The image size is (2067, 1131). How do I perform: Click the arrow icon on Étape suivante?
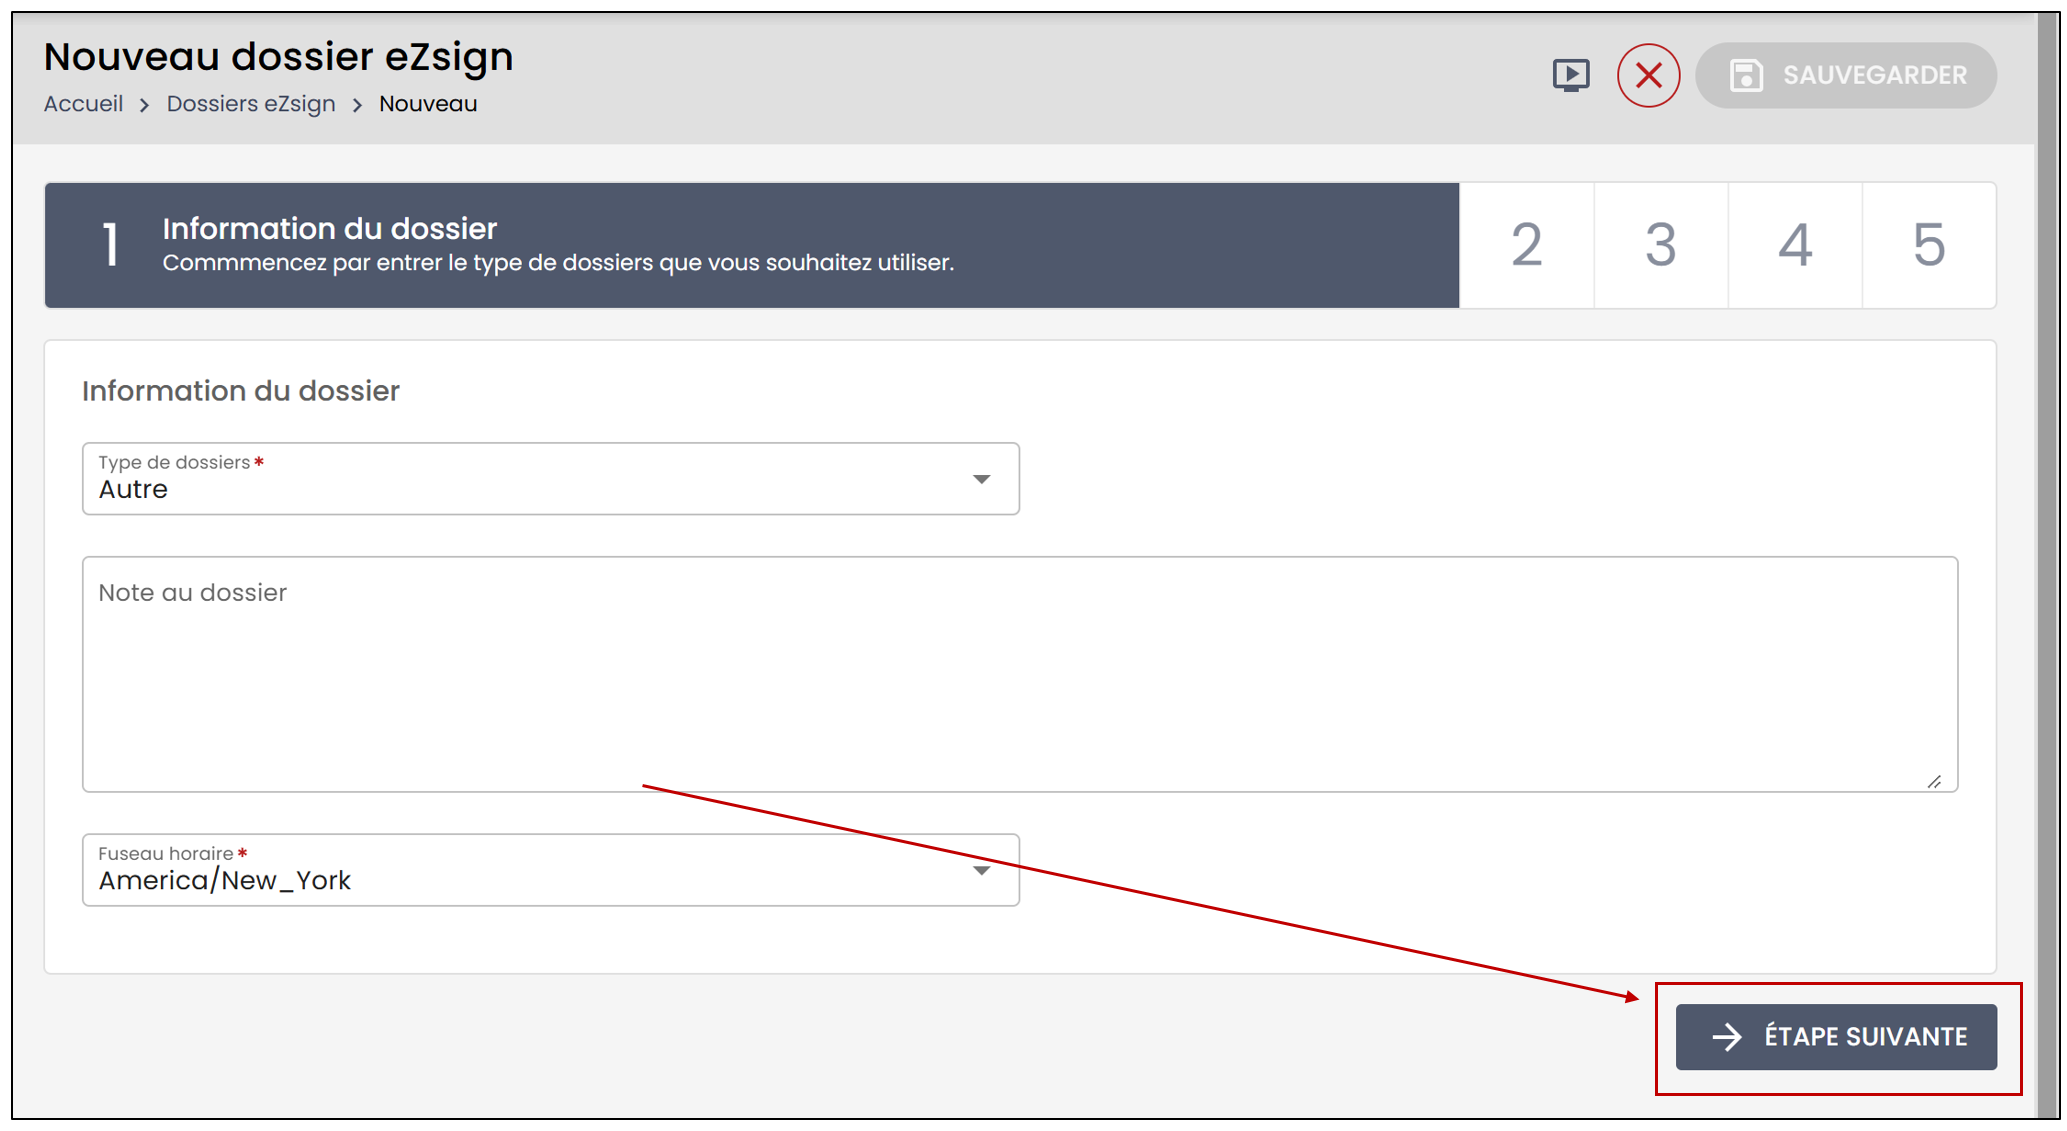(x=1727, y=1037)
